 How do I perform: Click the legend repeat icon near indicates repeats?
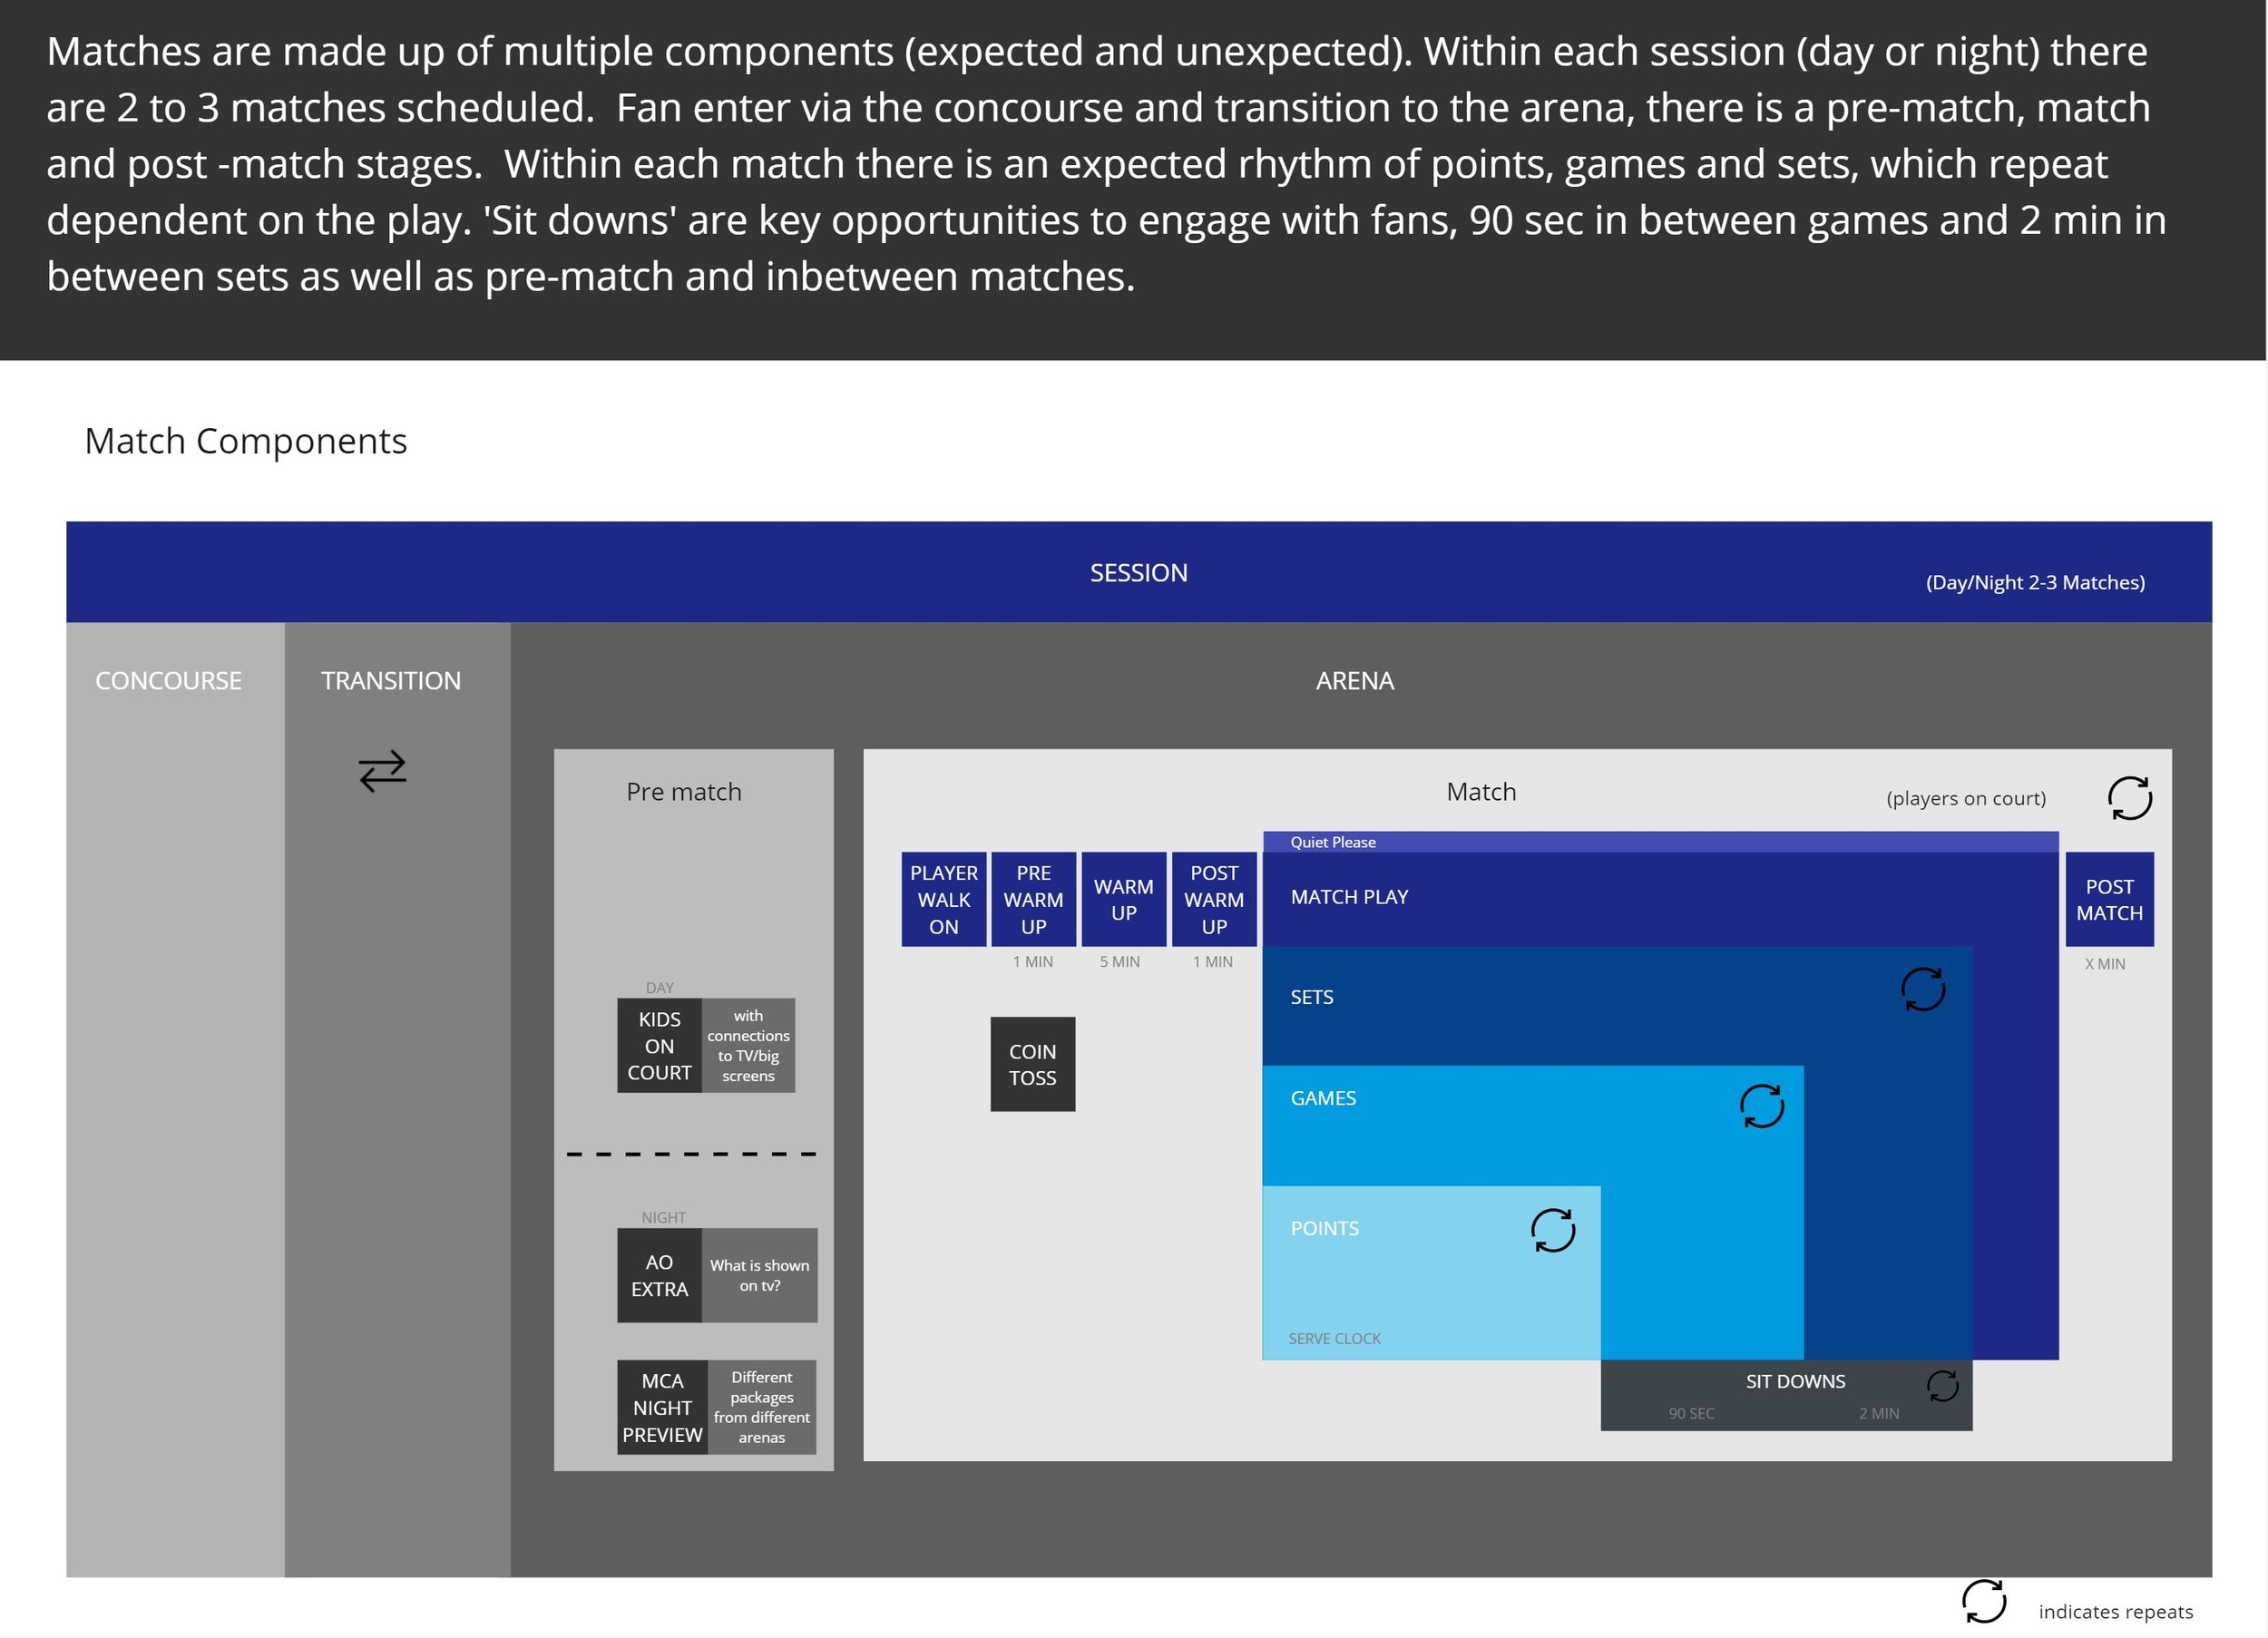[1983, 1601]
